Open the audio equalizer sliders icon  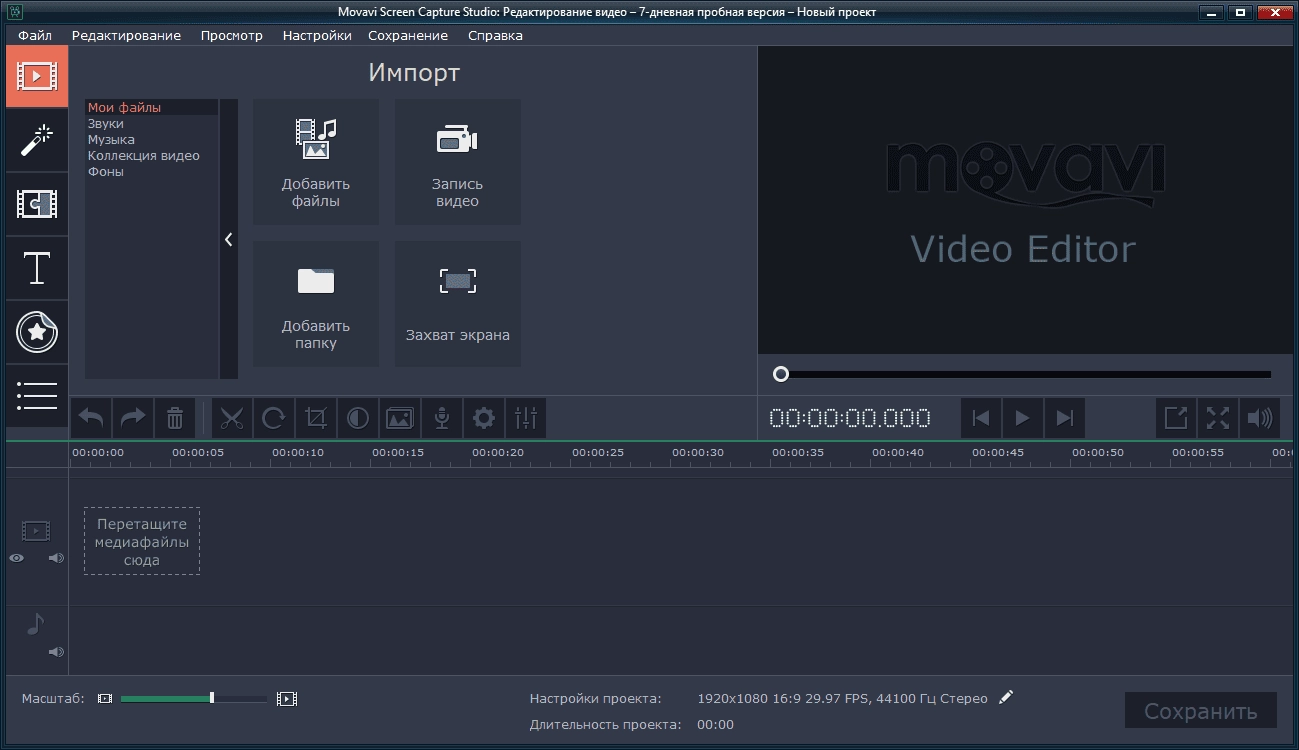point(526,418)
